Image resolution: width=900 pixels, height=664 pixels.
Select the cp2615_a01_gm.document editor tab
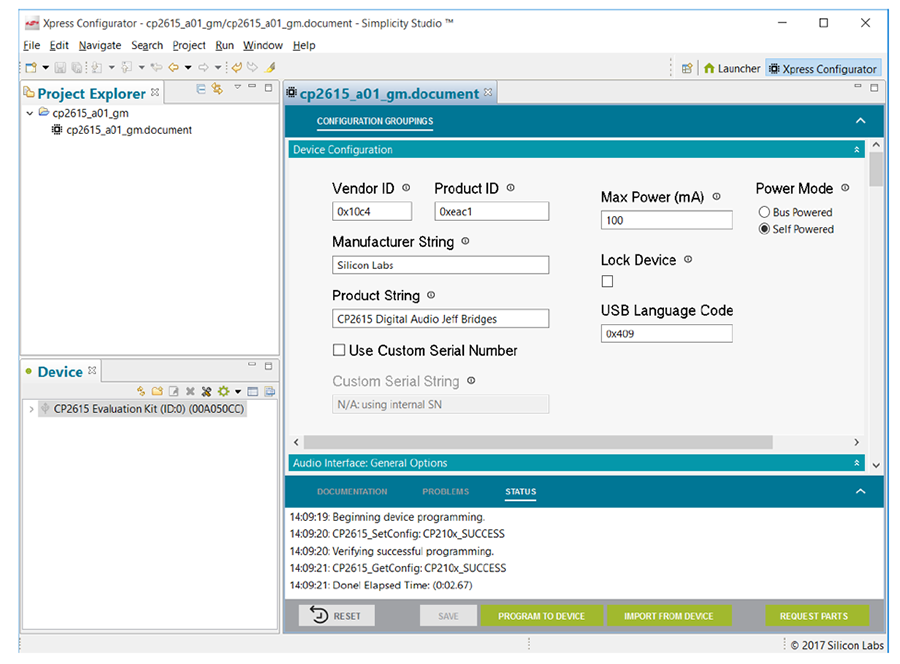(389, 94)
